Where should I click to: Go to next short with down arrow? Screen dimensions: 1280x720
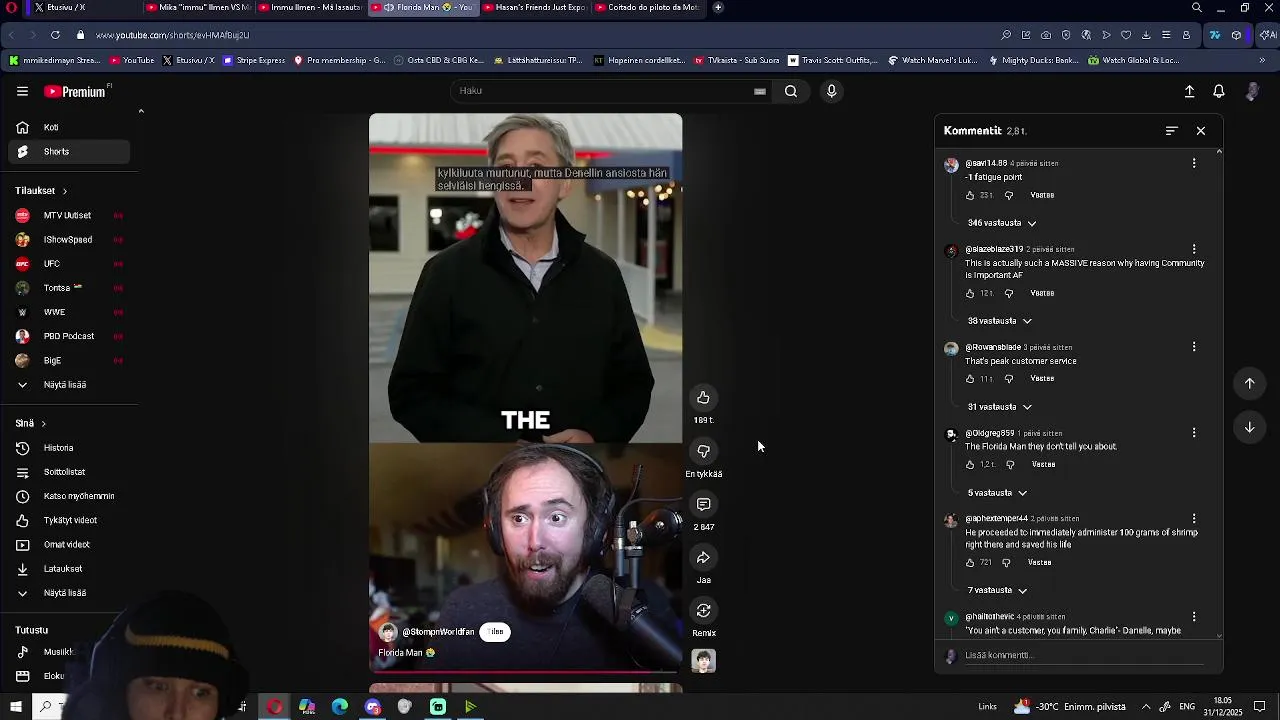point(1249,427)
